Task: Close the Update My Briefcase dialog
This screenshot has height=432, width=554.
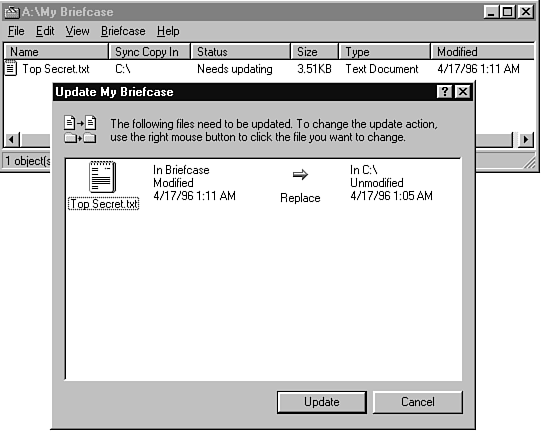Action: pyautogui.click(x=462, y=92)
